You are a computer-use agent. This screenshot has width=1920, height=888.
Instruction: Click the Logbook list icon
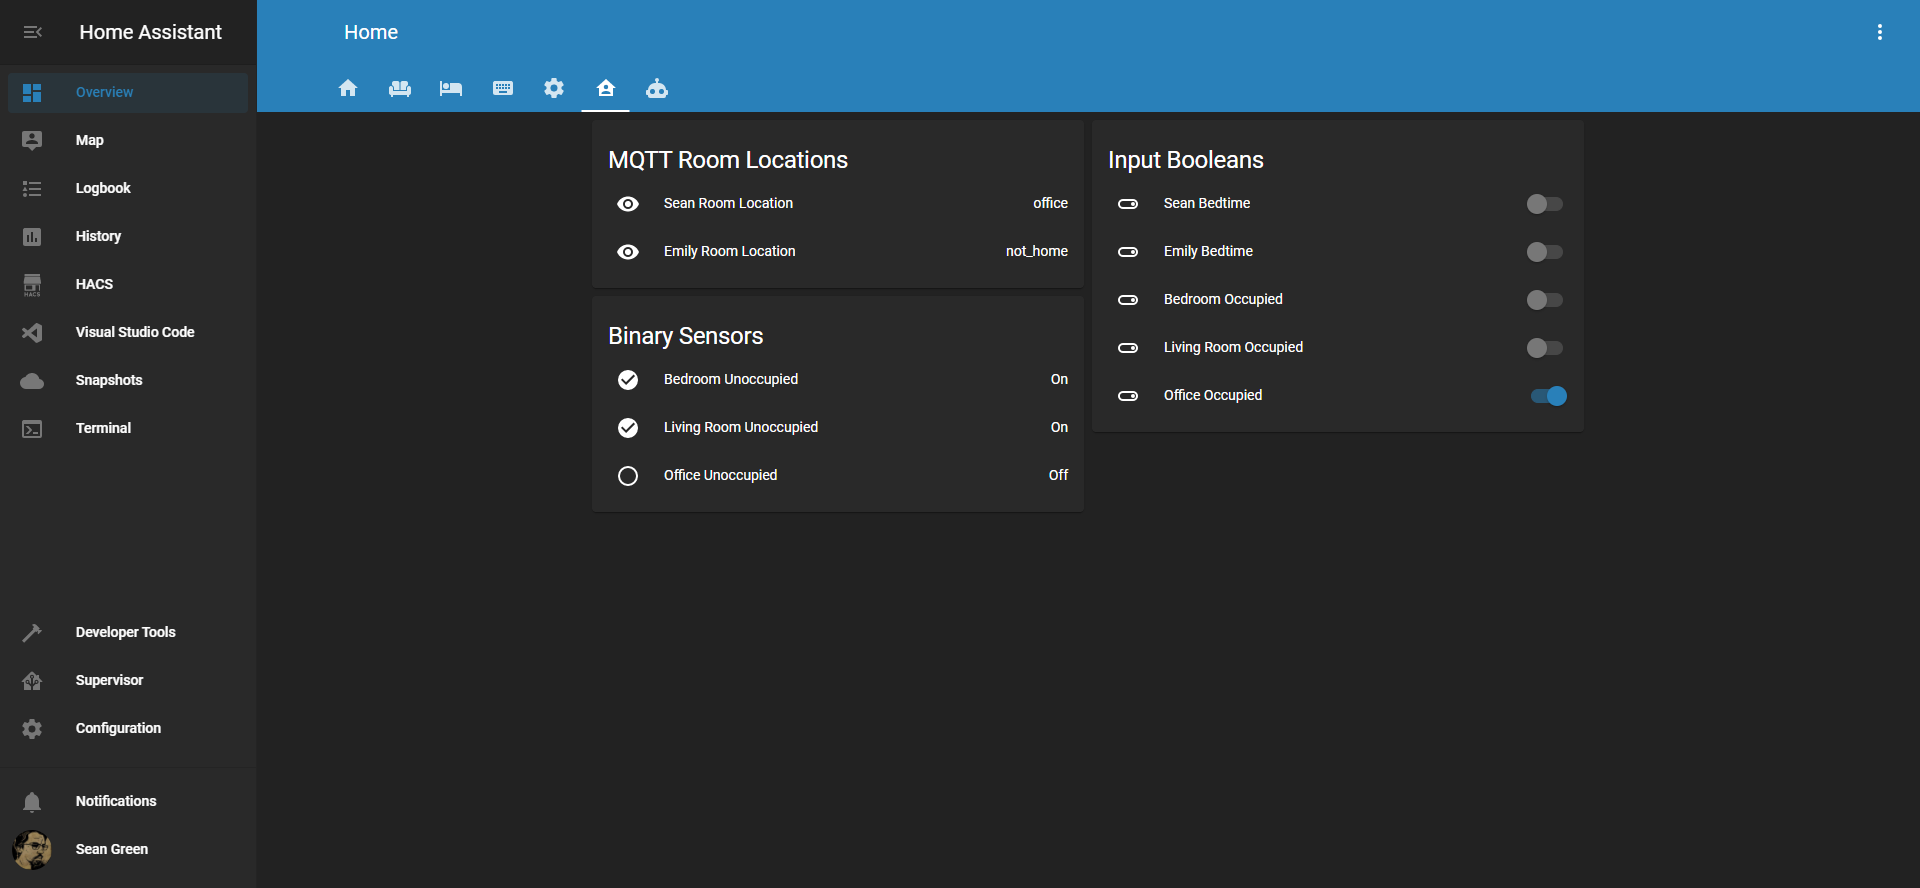(32, 188)
